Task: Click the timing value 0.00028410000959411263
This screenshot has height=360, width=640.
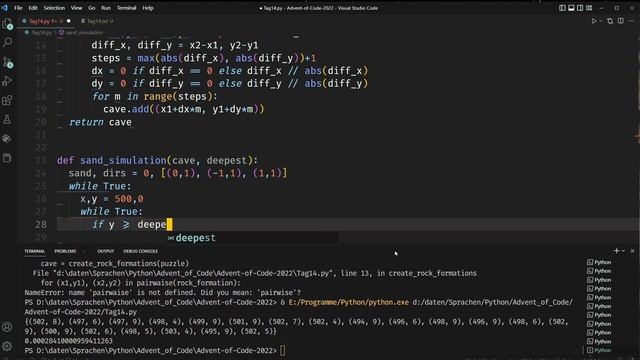Action: click(68, 341)
